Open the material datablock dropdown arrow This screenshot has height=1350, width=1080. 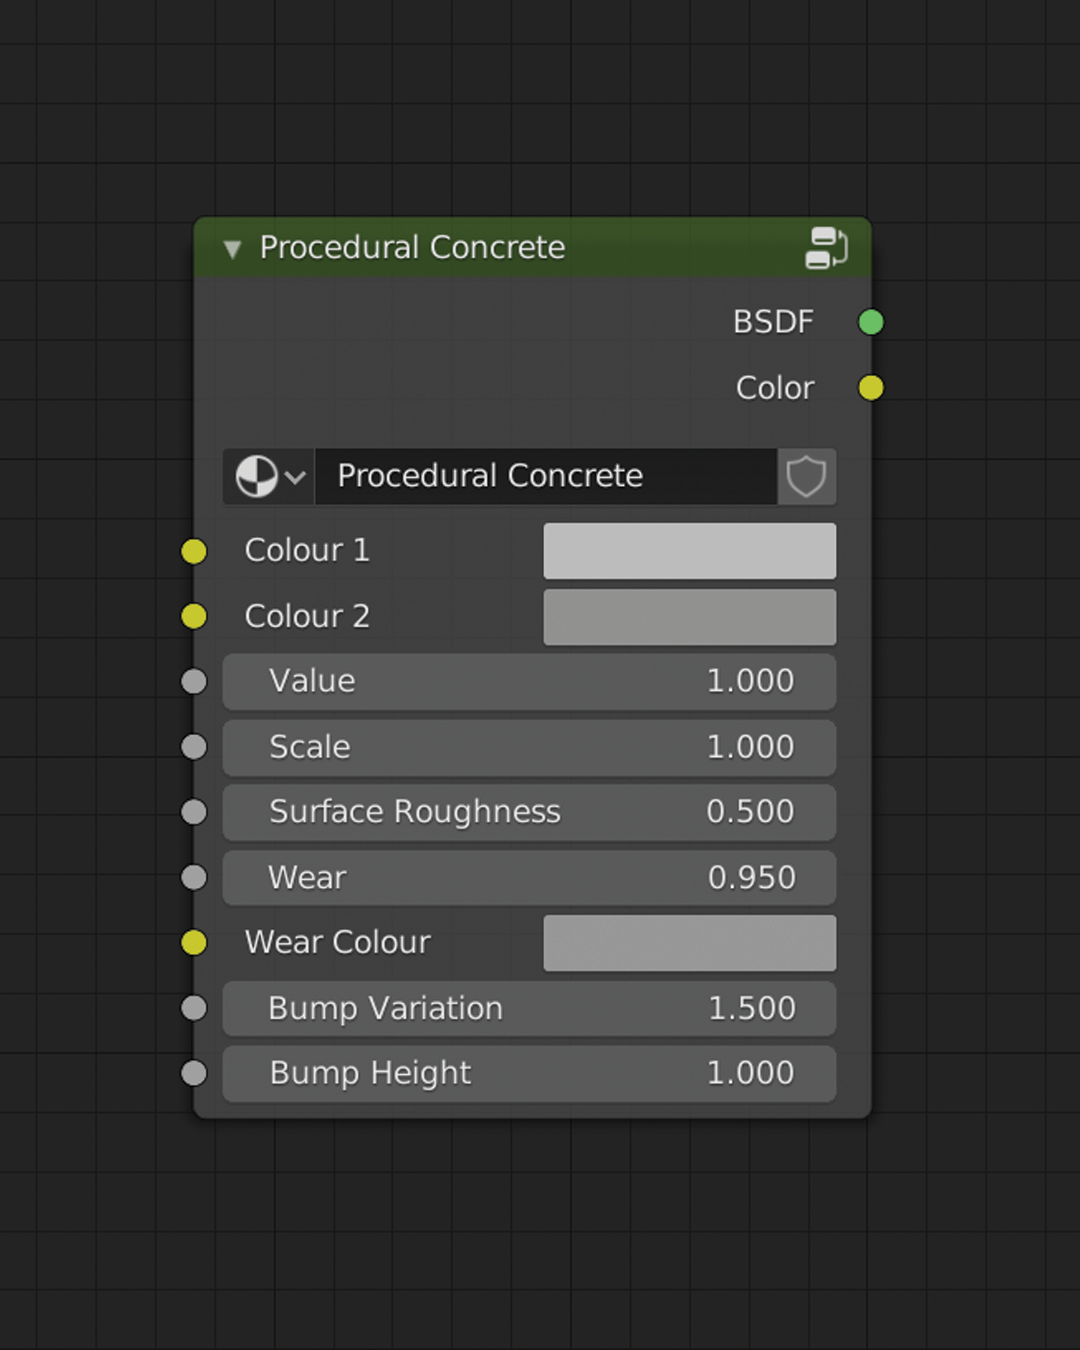pos(295,476)
